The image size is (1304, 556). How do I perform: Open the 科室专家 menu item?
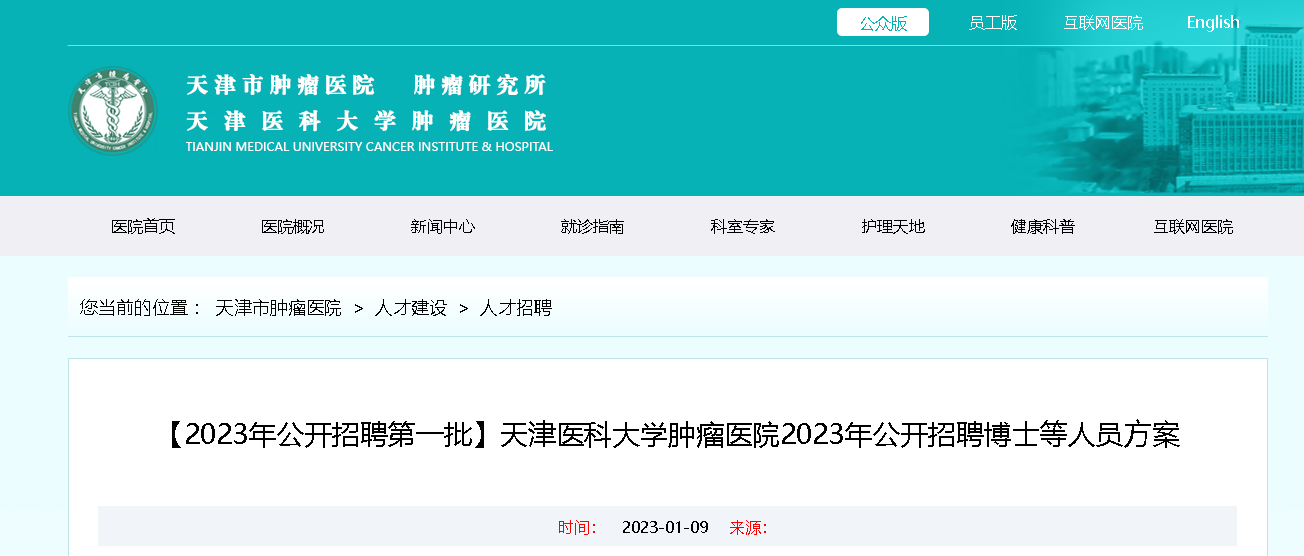point(743,227)
